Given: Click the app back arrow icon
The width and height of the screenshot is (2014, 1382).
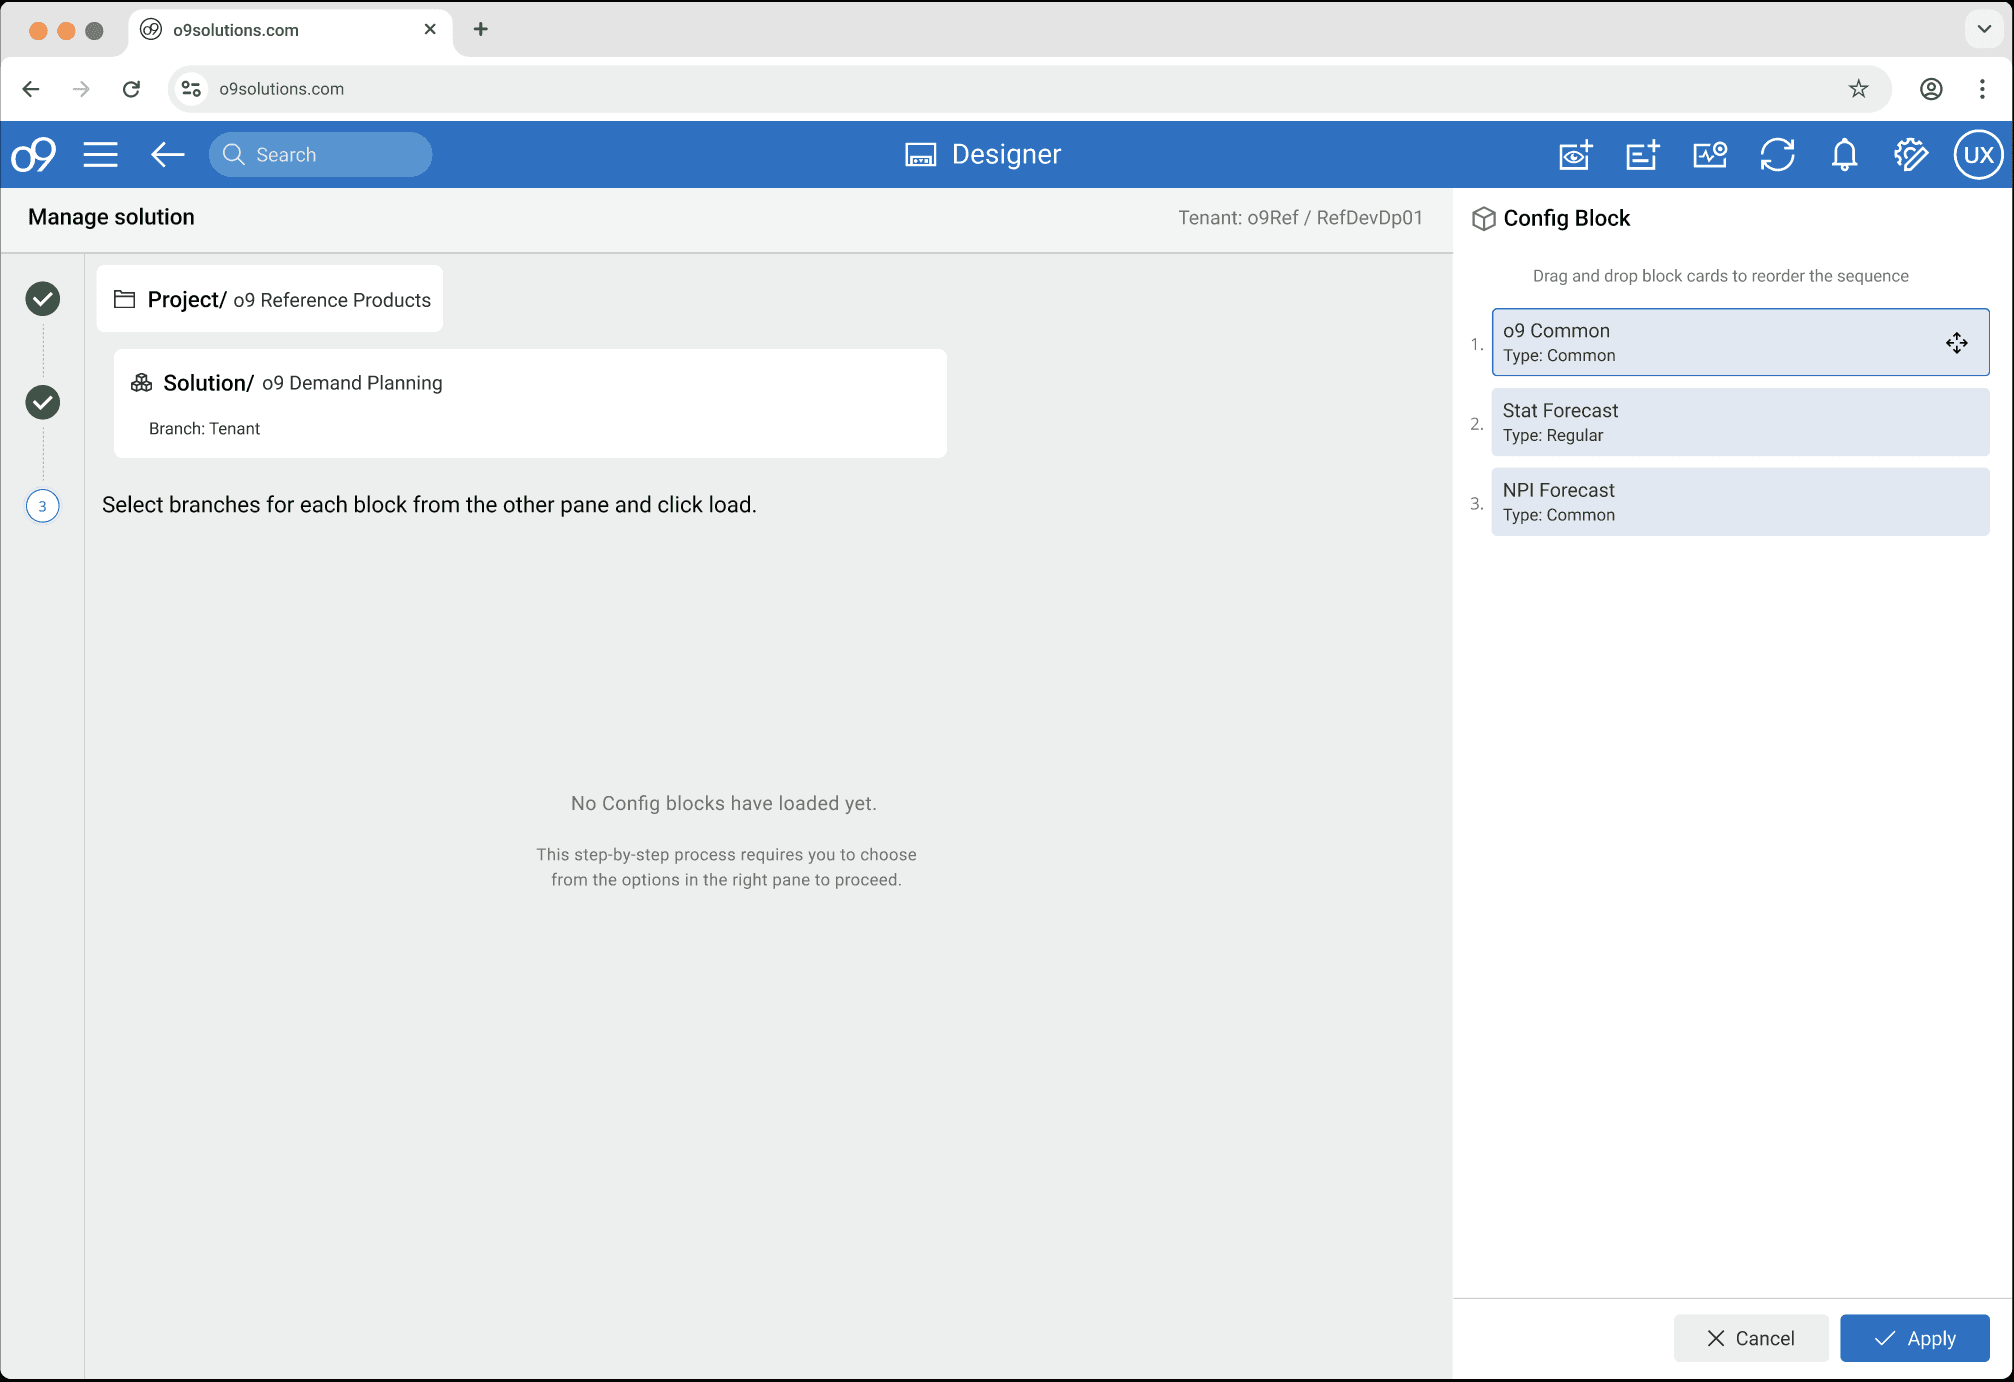Looking at the screenshot, I should (x=167, y=155).
